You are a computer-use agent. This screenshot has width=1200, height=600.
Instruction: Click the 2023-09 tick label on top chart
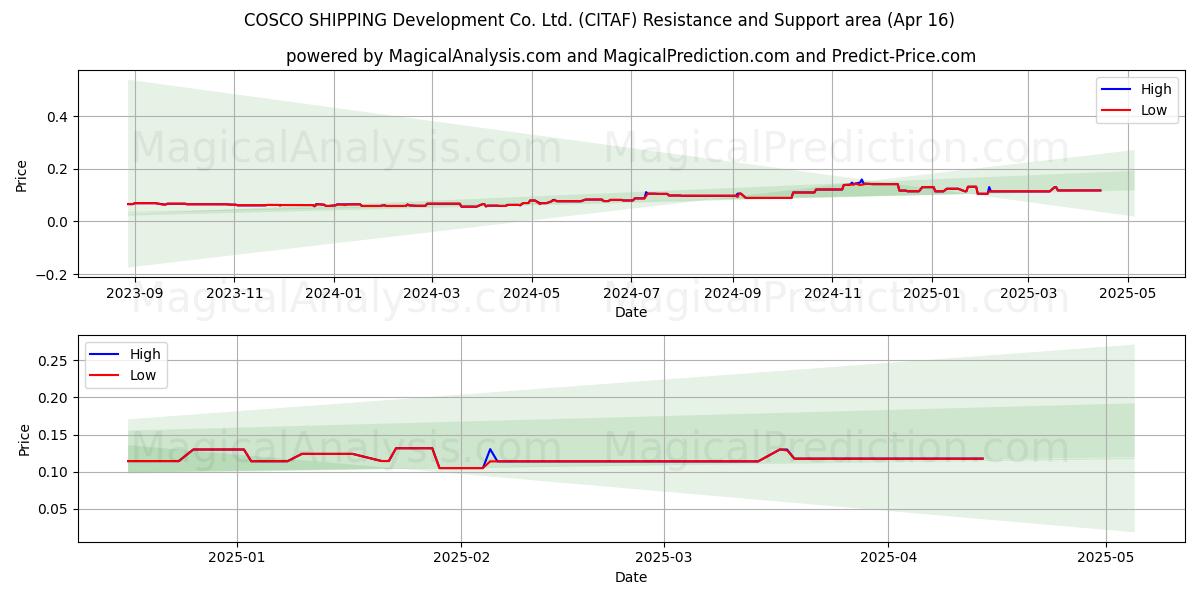click(x=134, y=293)
